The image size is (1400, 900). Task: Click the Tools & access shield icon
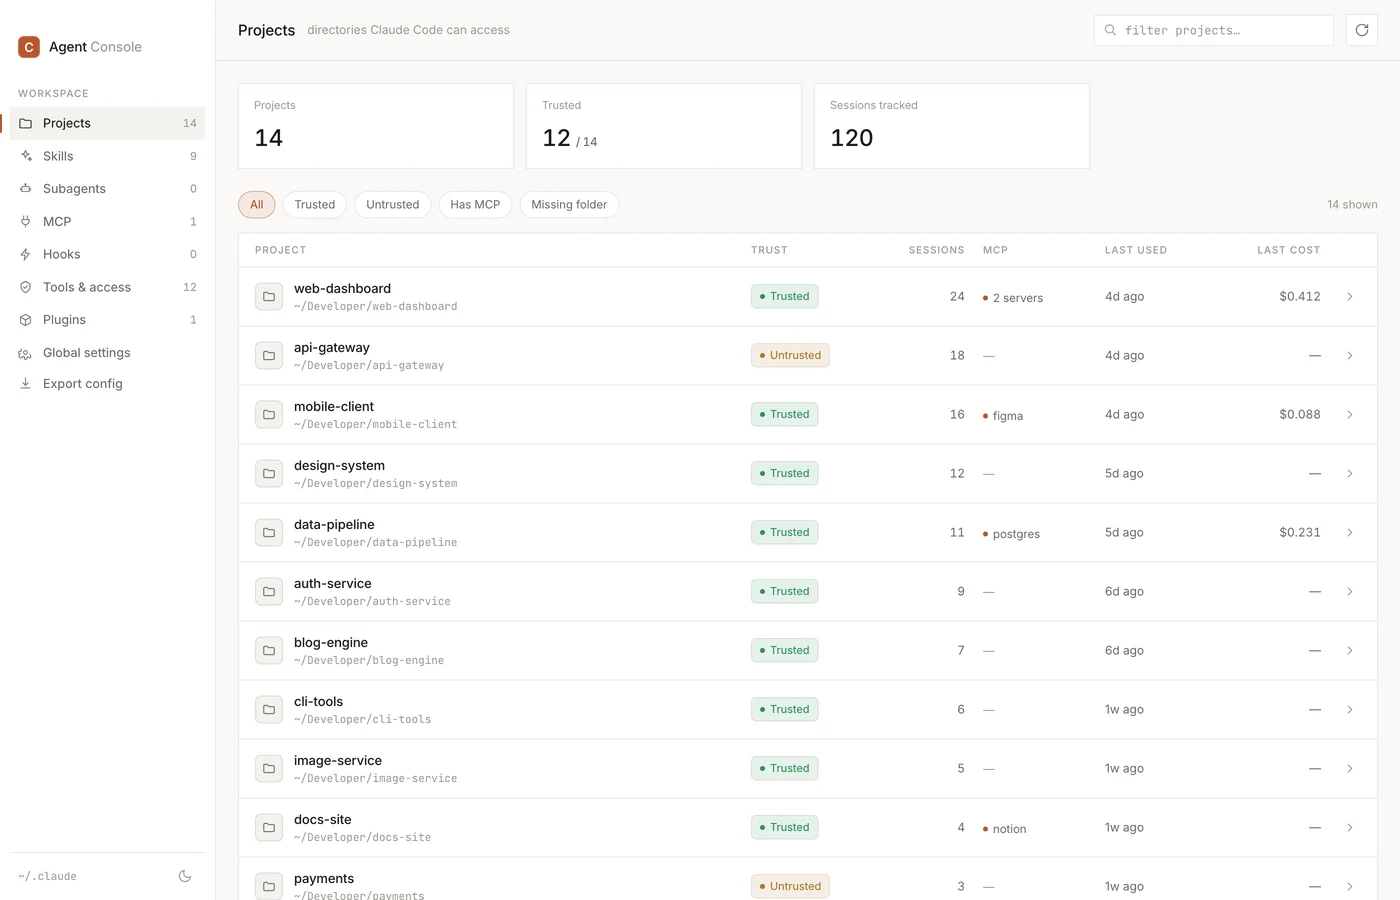(x=26, y=287)
